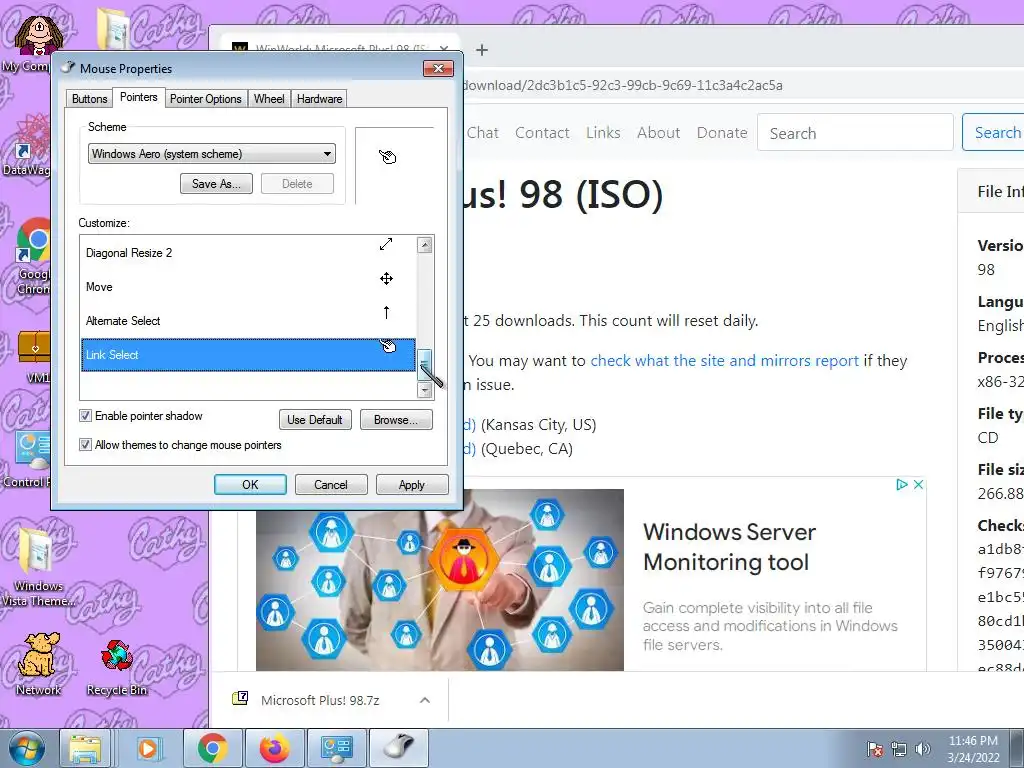Open the folder icon at top of desktop
The height and width of the screenshot is (768, 1024).
113,30
